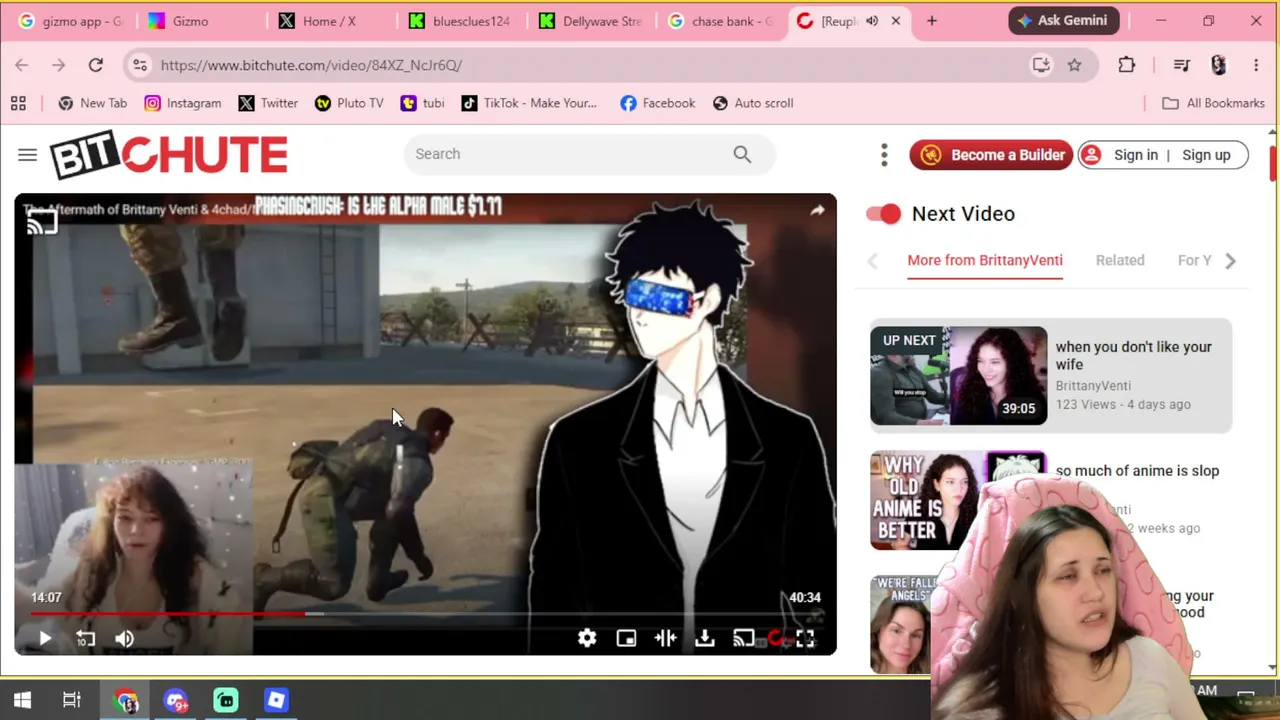
Task: Open the BitChute hamburger menu
Action: (27, 154)
